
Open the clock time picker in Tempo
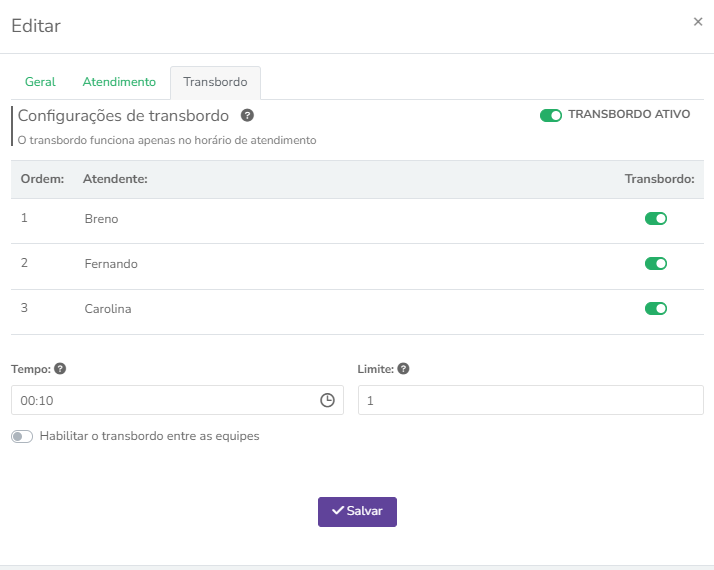327,400
